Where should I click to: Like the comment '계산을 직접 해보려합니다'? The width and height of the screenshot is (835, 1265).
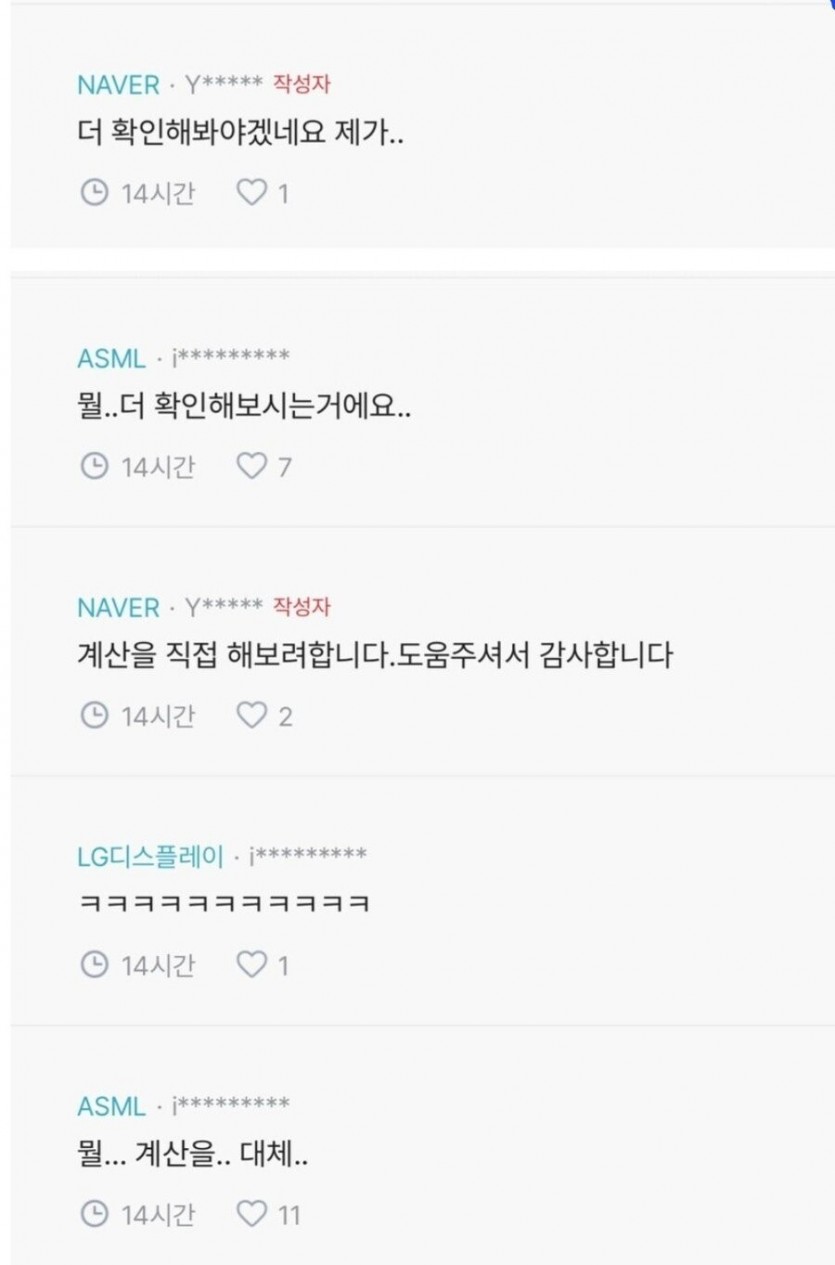click(x=251, y=716)
